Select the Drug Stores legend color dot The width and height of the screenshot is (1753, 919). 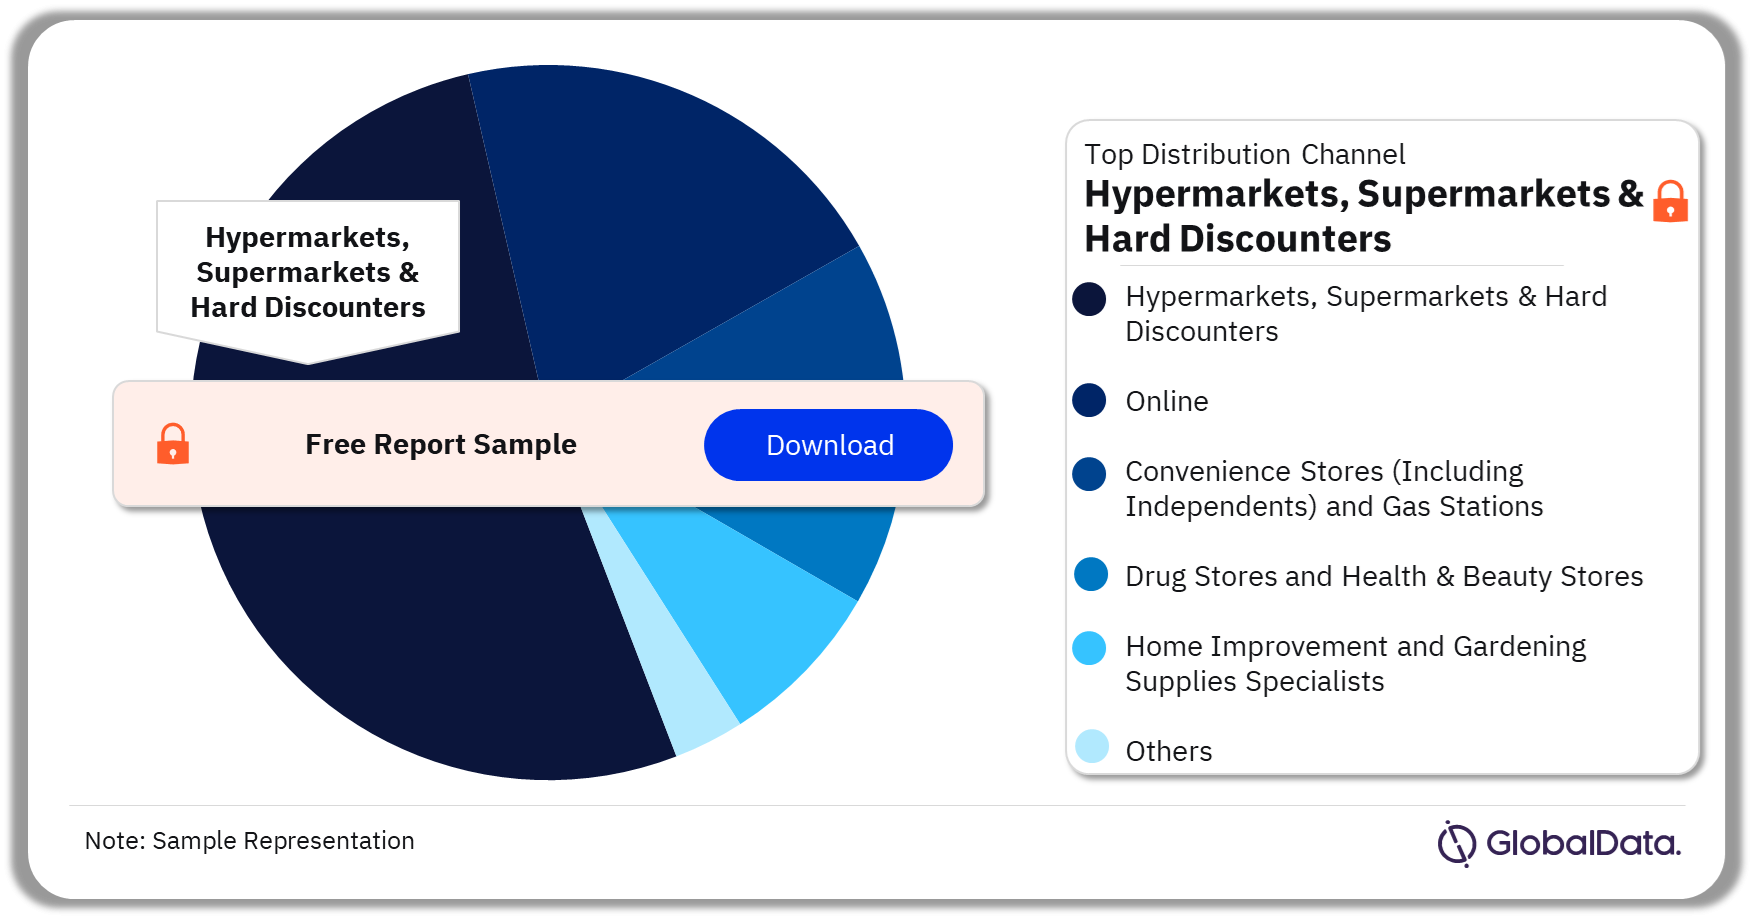(1091, 575)
